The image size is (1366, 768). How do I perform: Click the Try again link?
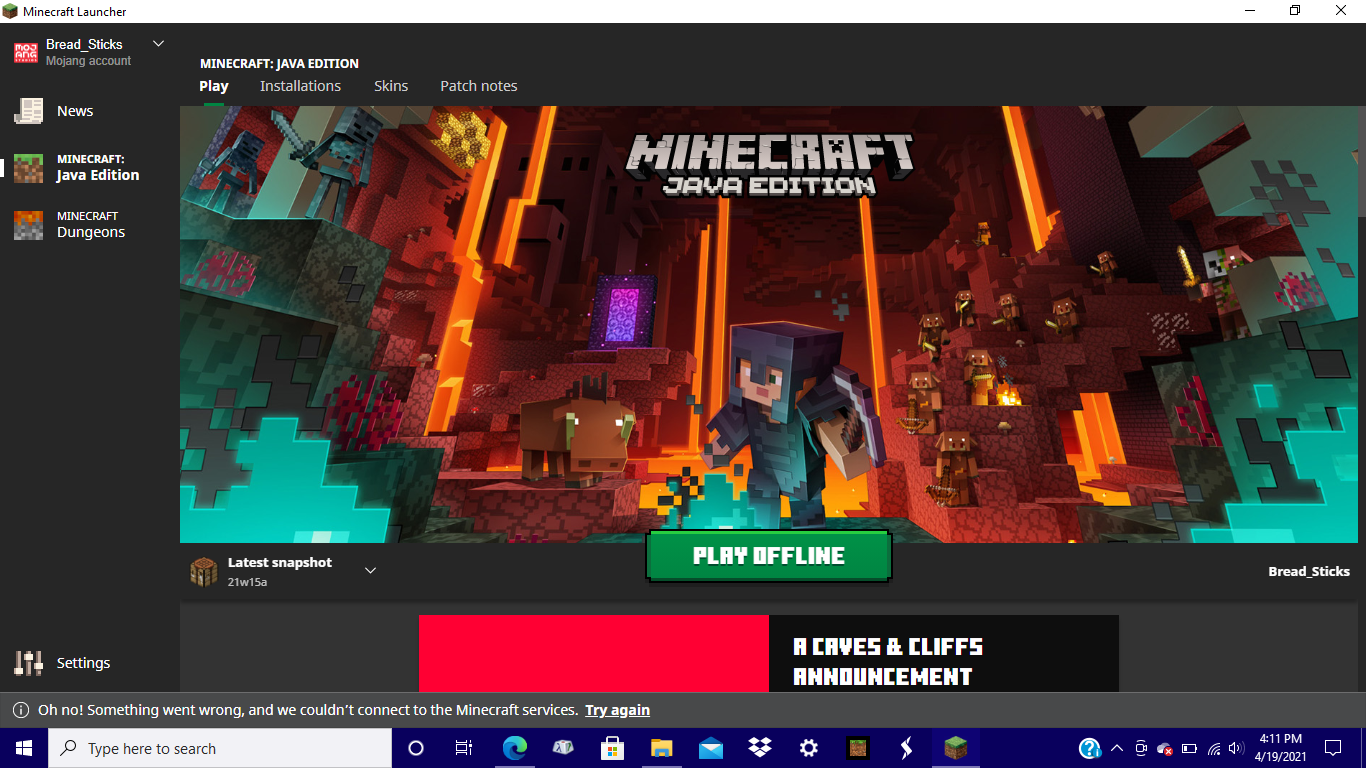click(x=617, y=710)
